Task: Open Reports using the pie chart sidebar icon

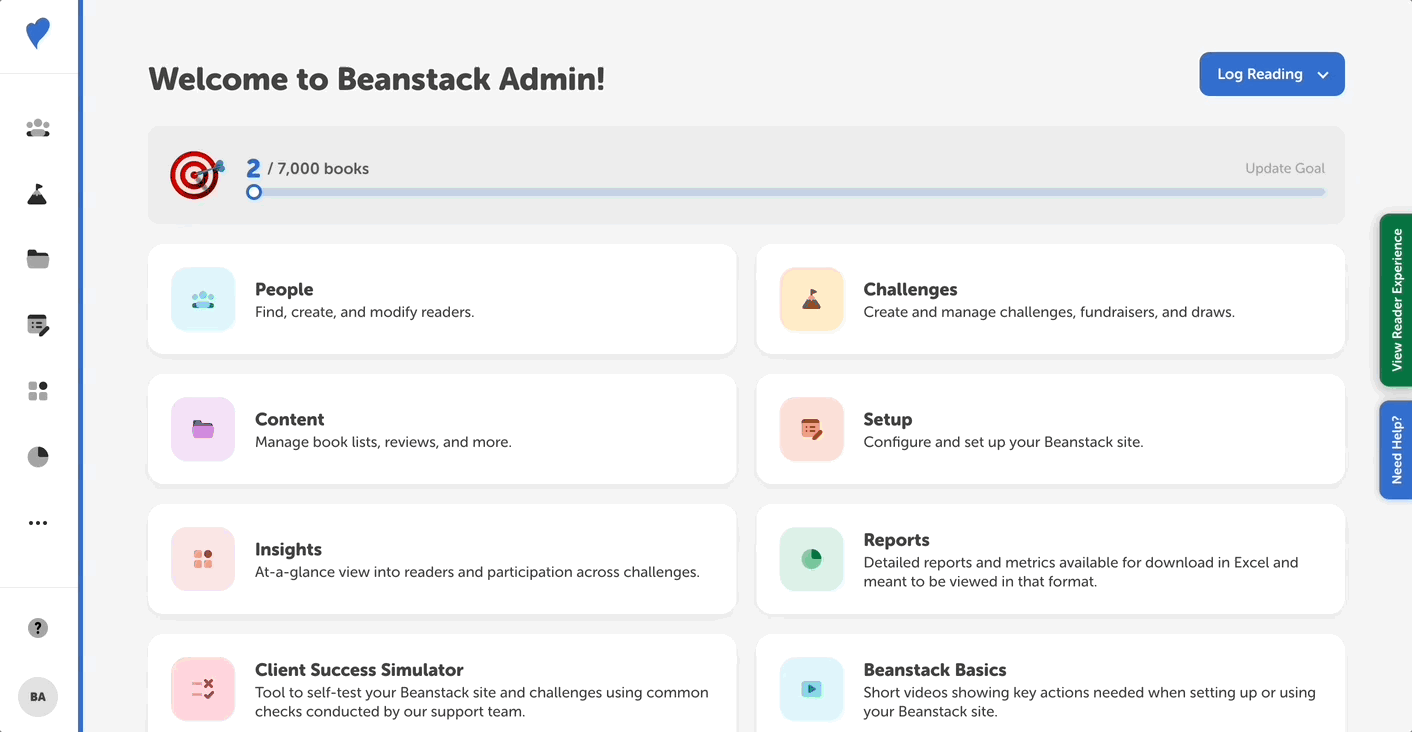Action: click(x=37, y=456)
